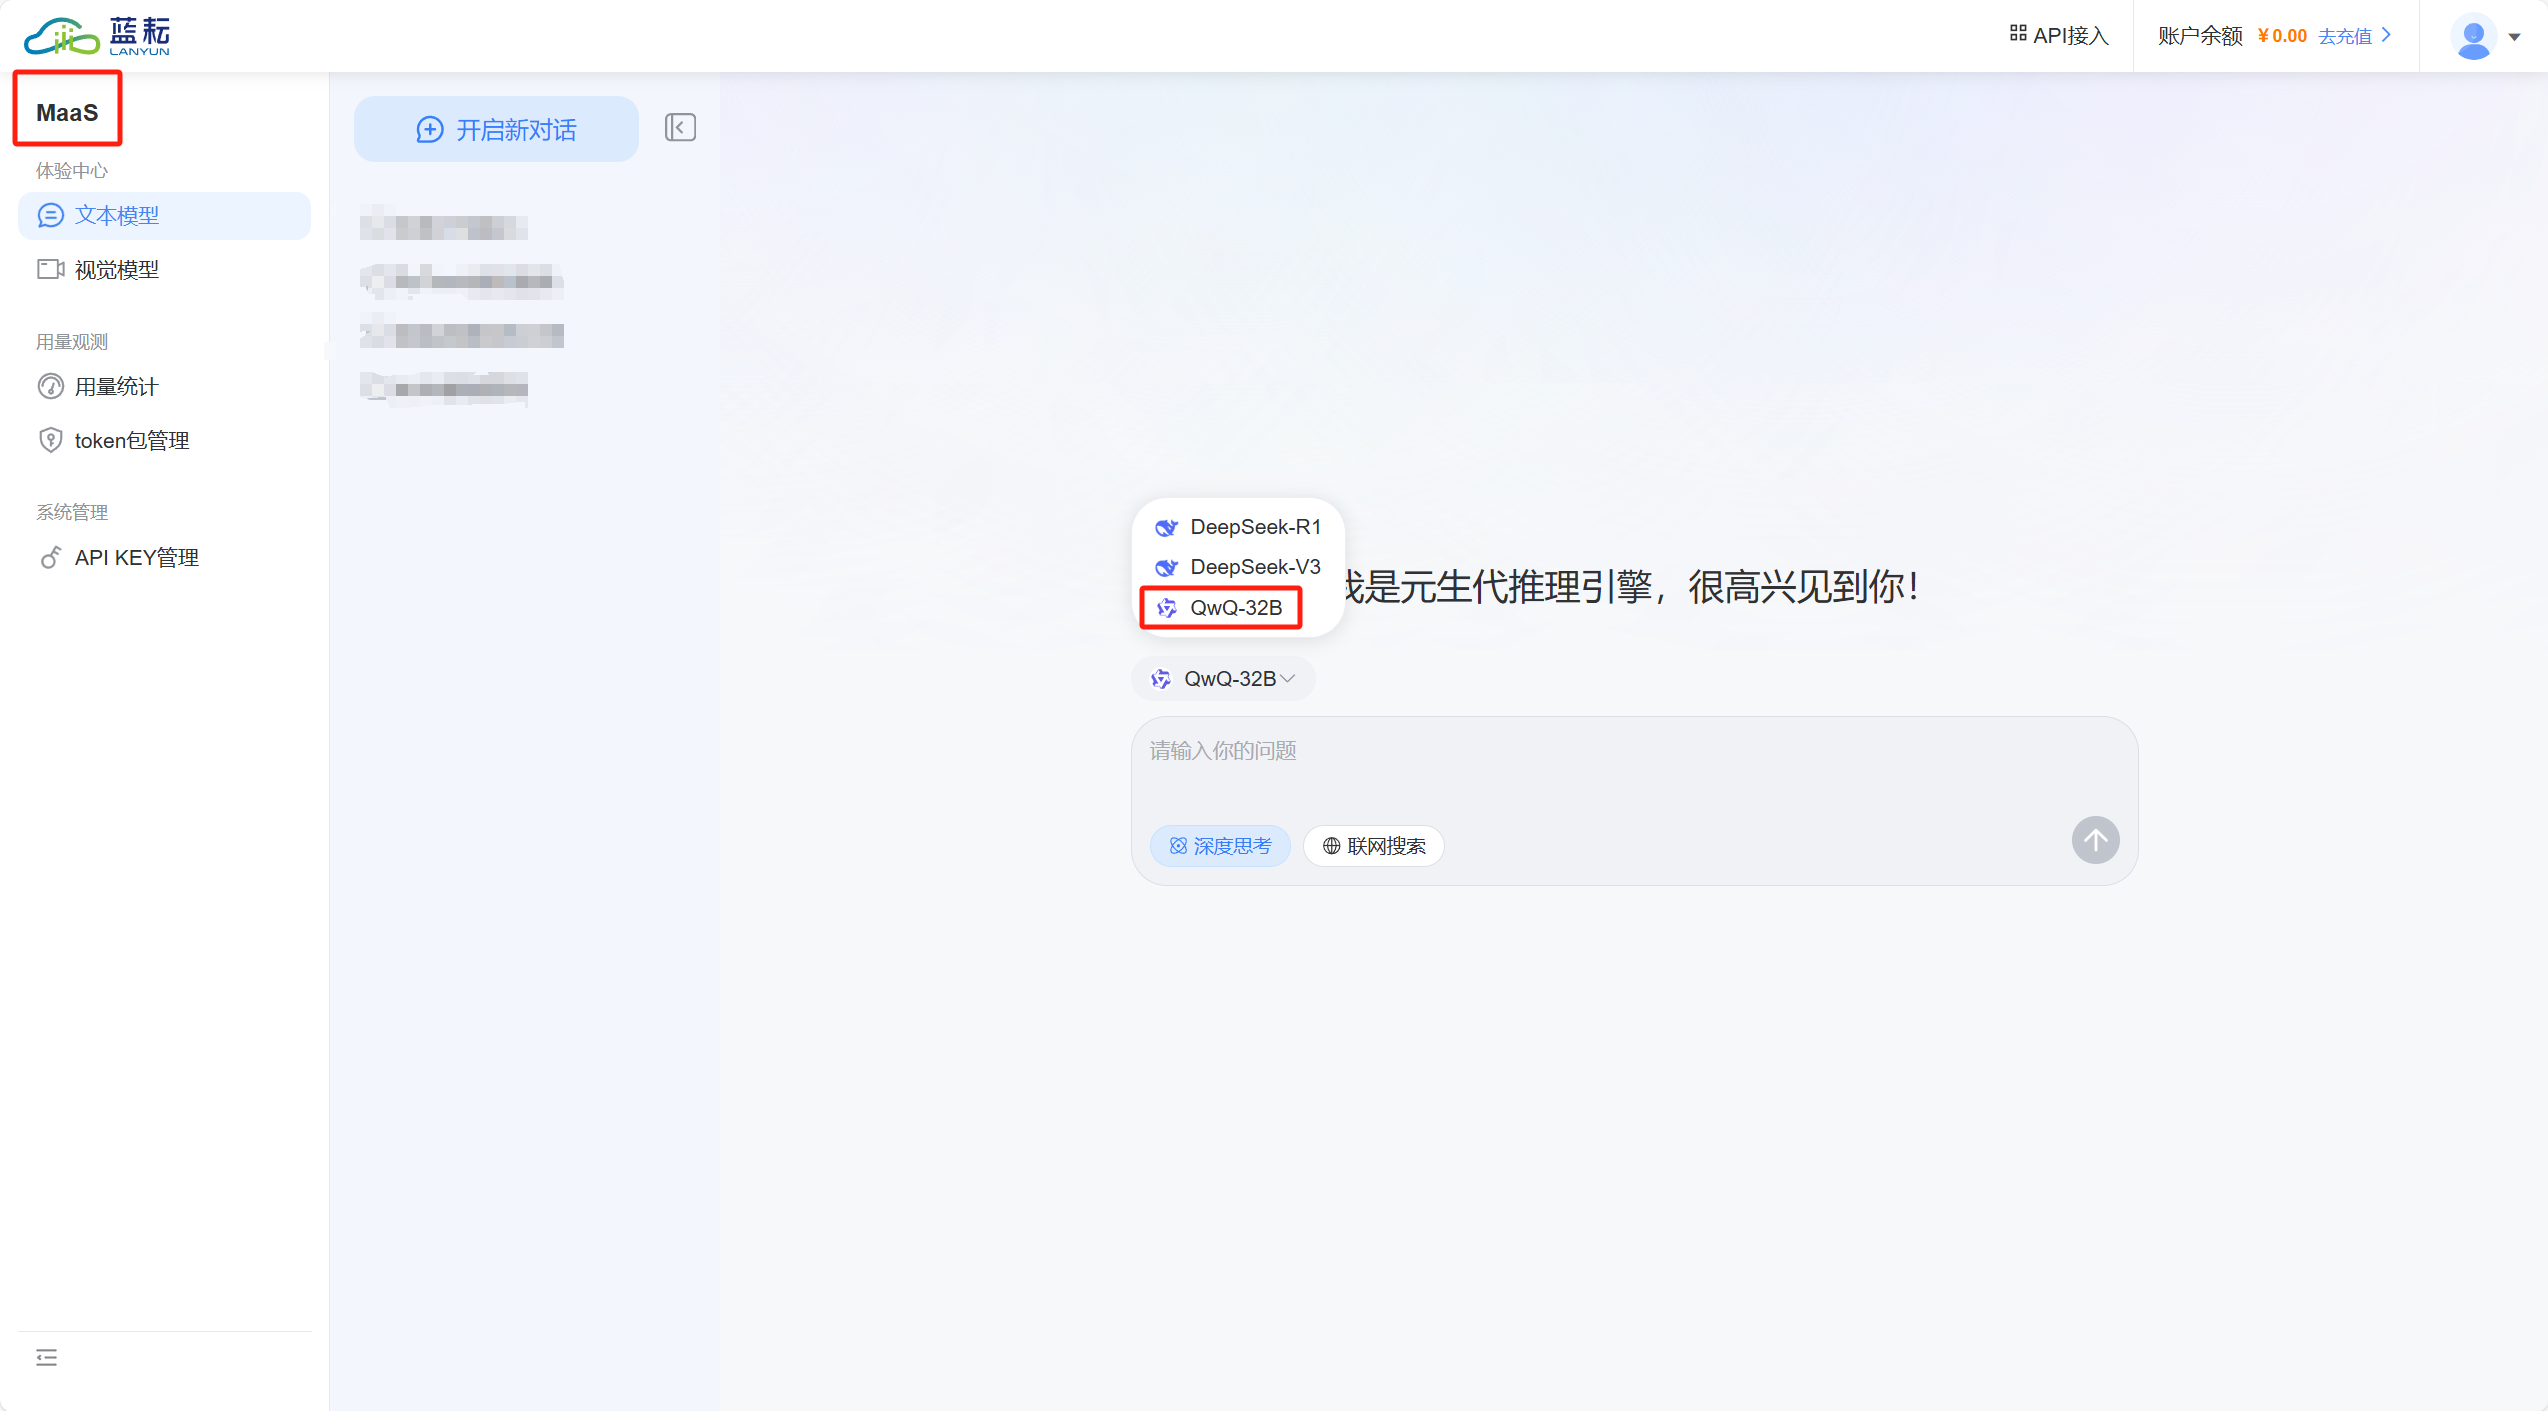Screen dimensions: 2548x1411
Task: Toggle 深度思考 deep thinking mode
Action: 1220,846
